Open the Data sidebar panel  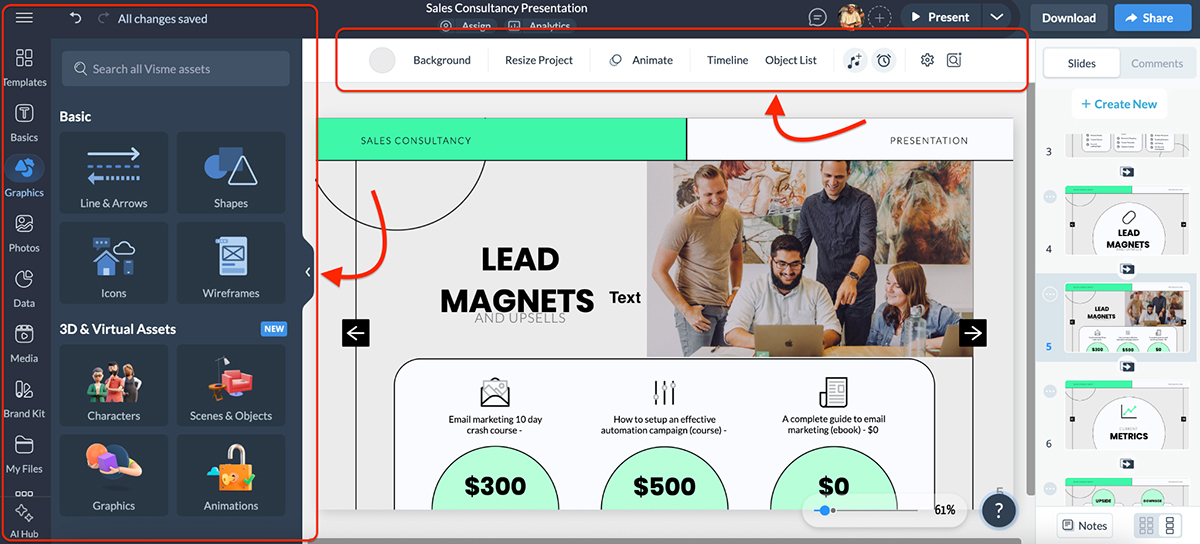point(24,287)
